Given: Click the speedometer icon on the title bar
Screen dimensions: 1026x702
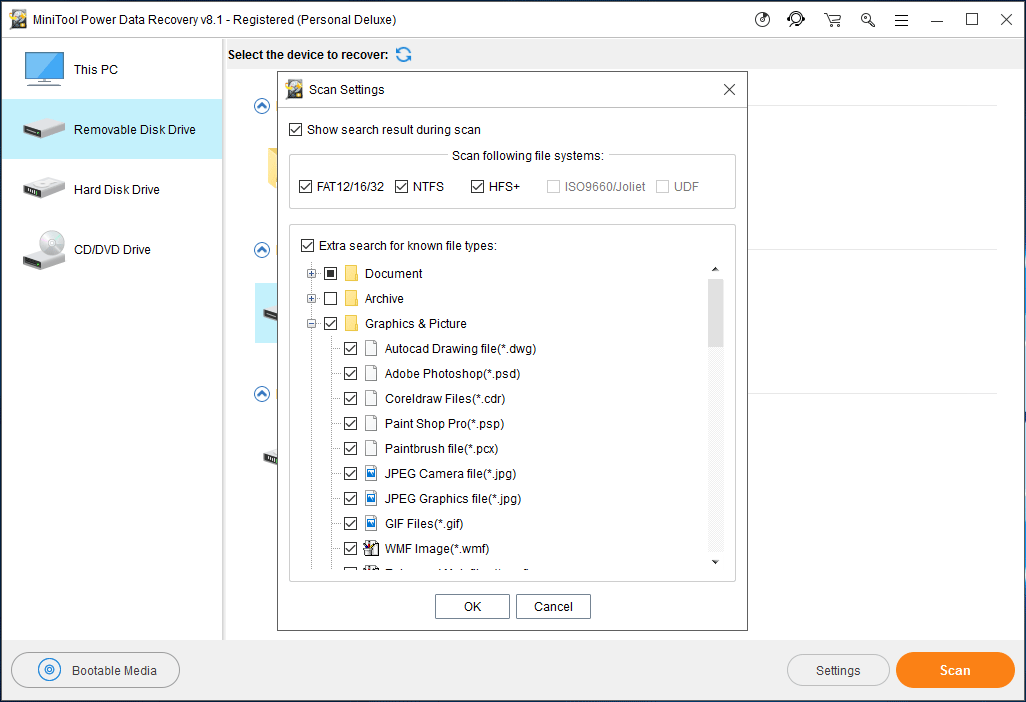Looking at the screenshot, I should (761, 19).
